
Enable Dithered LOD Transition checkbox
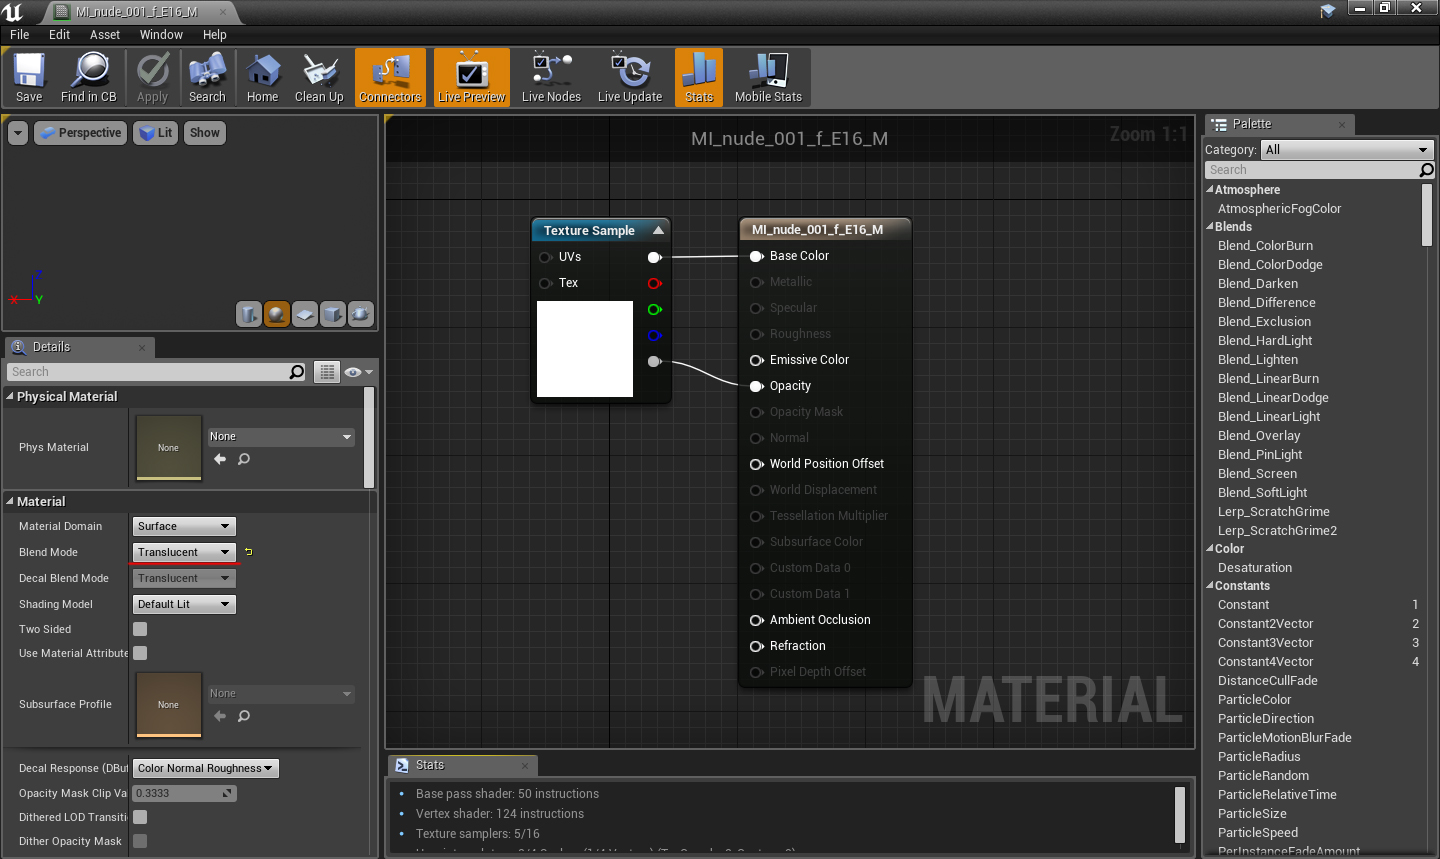click(x=140, y=817)
